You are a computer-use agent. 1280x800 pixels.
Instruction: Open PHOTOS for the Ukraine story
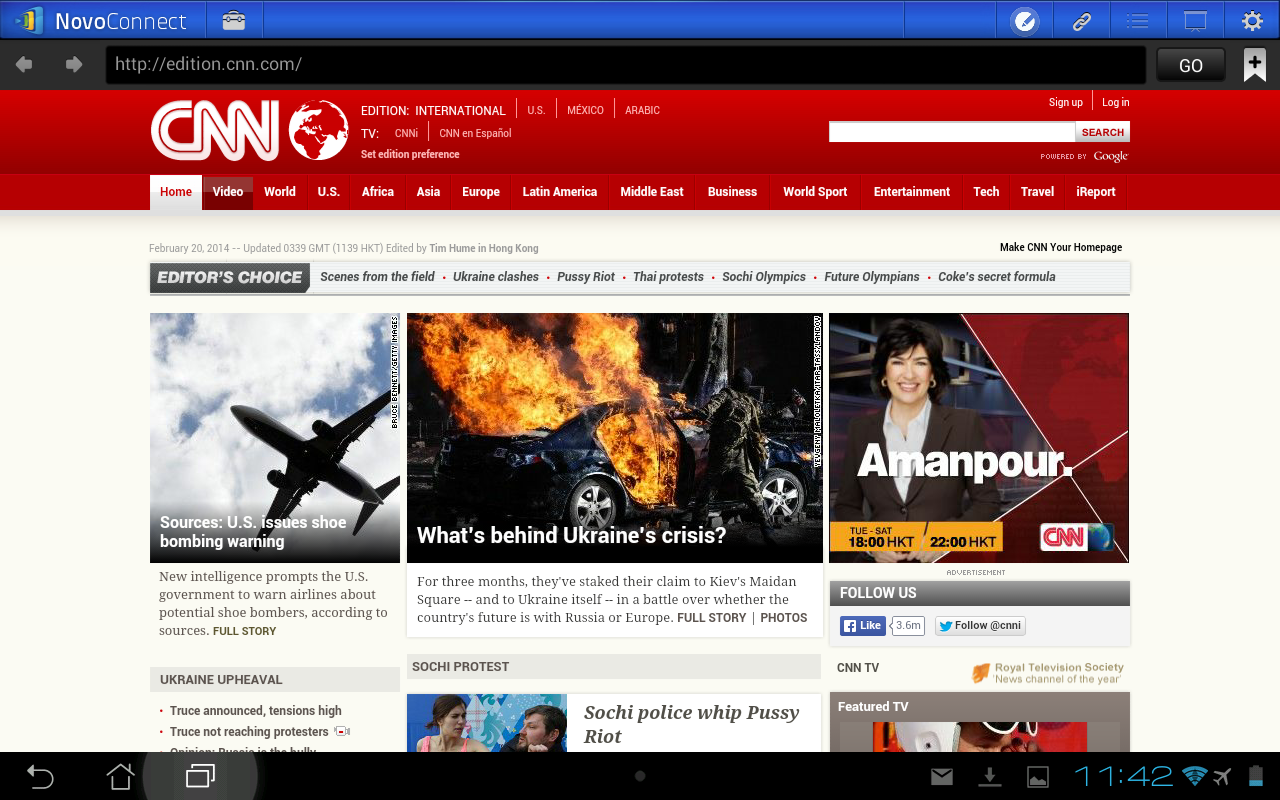tap(784, 618)
